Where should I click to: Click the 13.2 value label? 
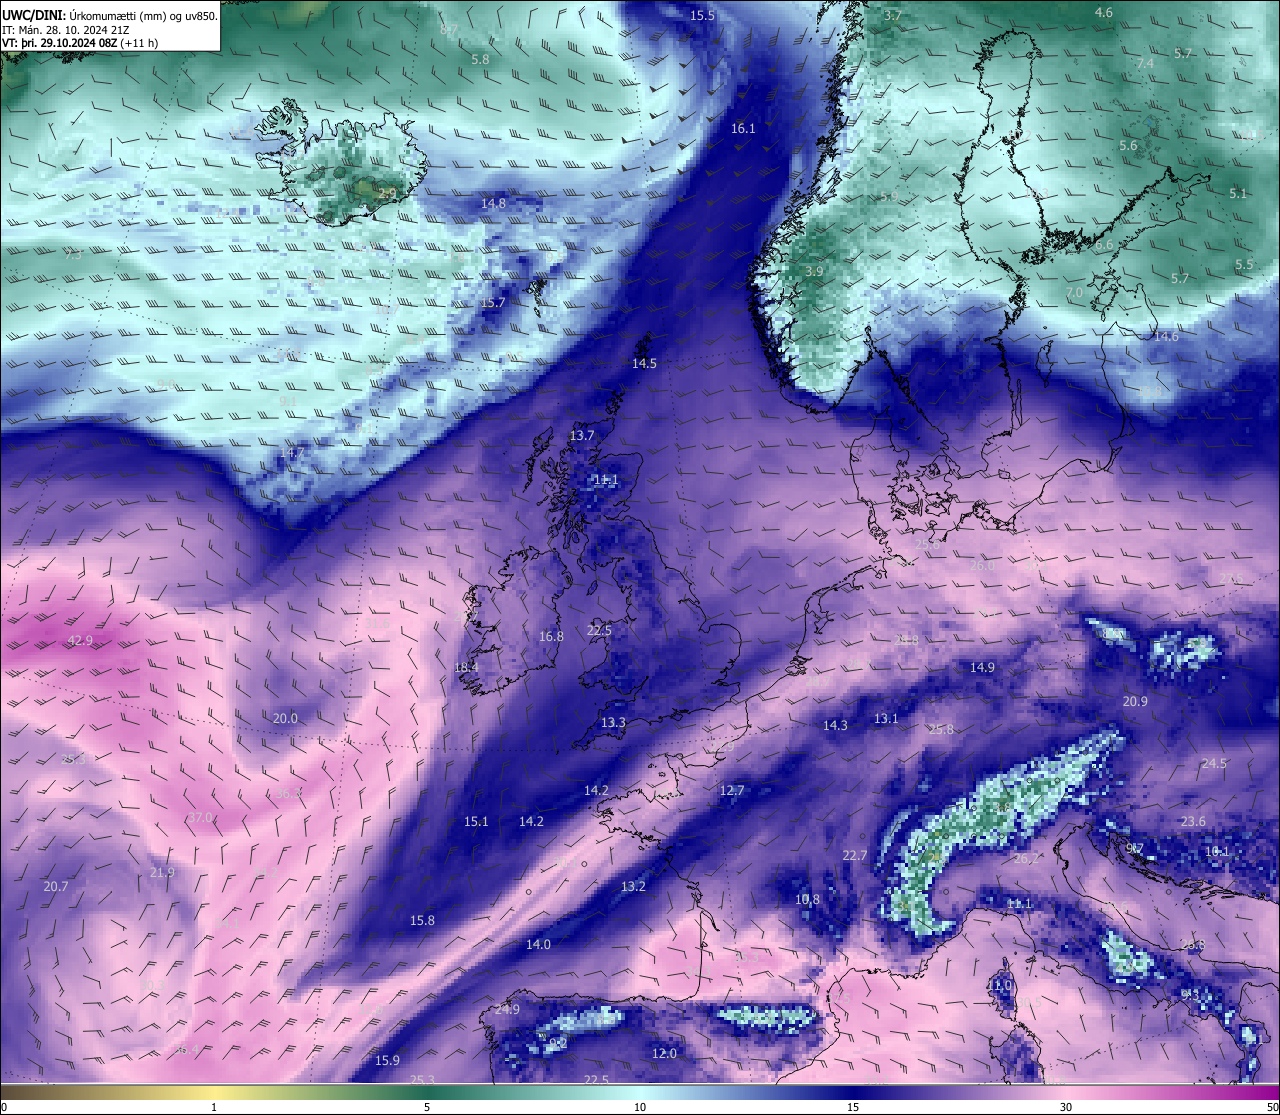(633, 887)
